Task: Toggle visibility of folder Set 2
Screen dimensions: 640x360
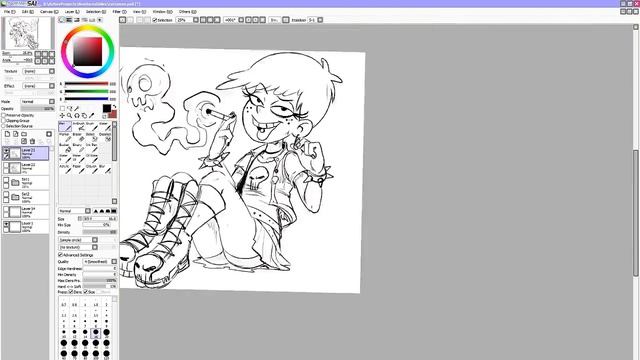Action: (6, 195)
